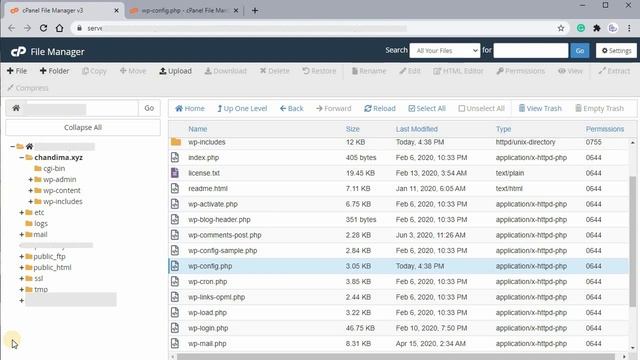Switch to the wp-config.php browser tab
The width and height of the screenshot is (640, 360).
pyautogui.click(x=184, y=11)
